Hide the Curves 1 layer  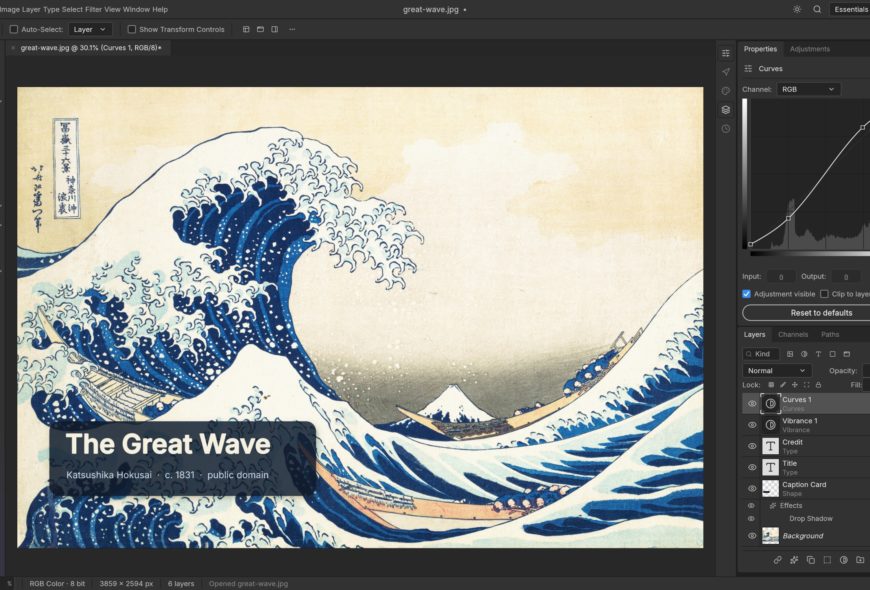(752, 404)
